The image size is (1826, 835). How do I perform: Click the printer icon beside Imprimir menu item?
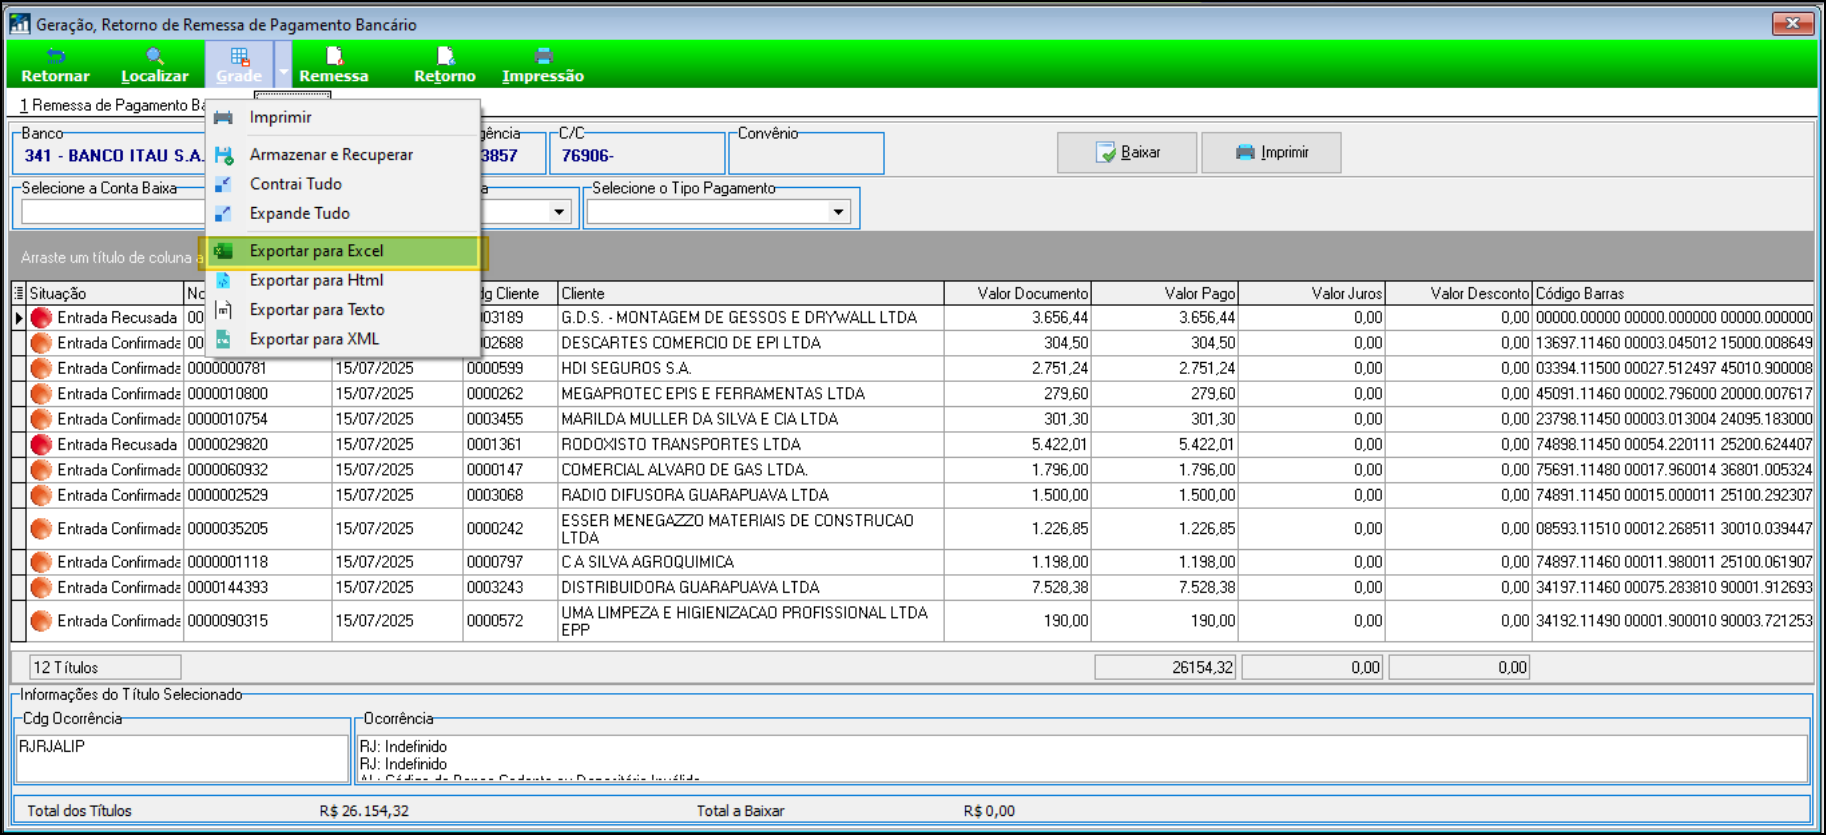[223, 118]
